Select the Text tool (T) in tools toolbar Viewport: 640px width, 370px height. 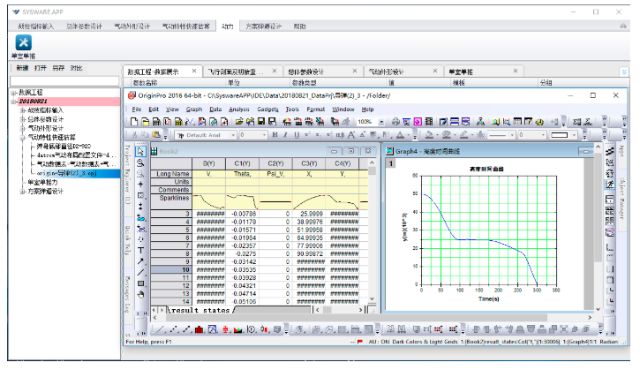141,250
